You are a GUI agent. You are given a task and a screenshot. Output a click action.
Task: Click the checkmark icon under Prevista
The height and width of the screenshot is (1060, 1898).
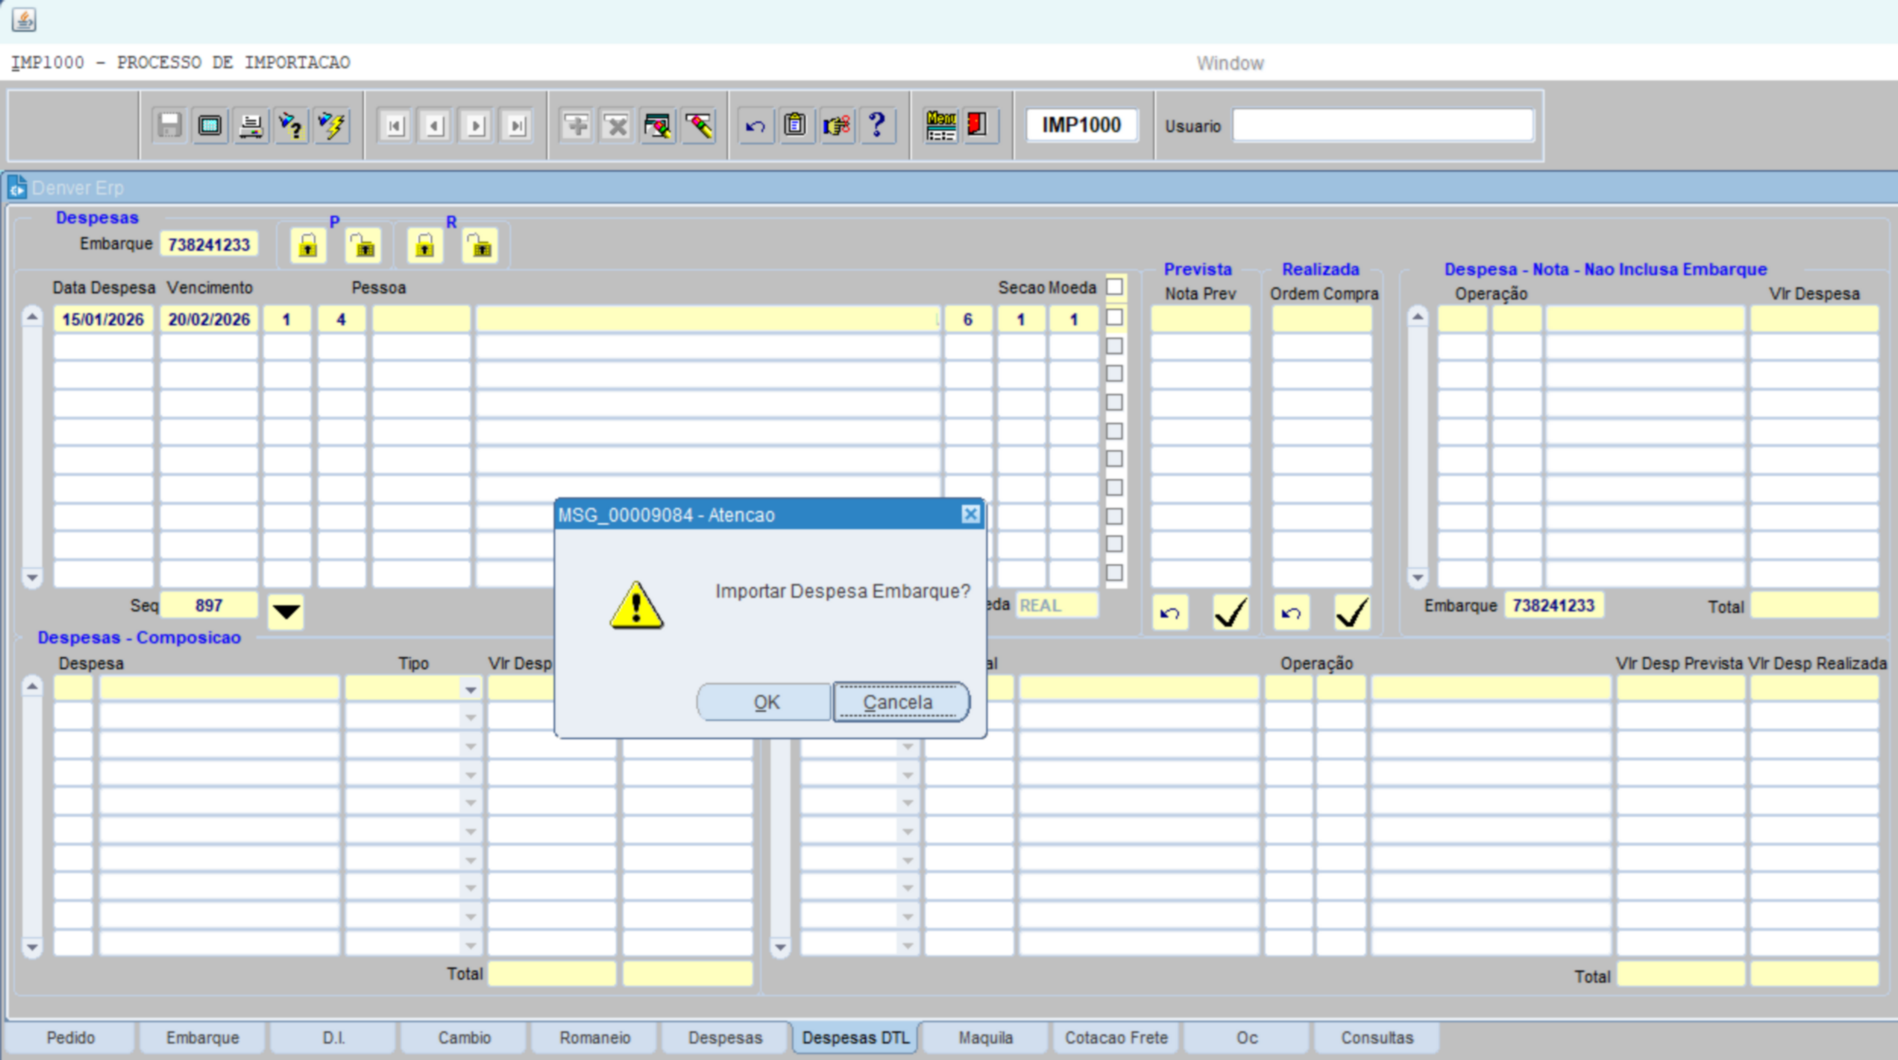click(x=1230, y=612)
